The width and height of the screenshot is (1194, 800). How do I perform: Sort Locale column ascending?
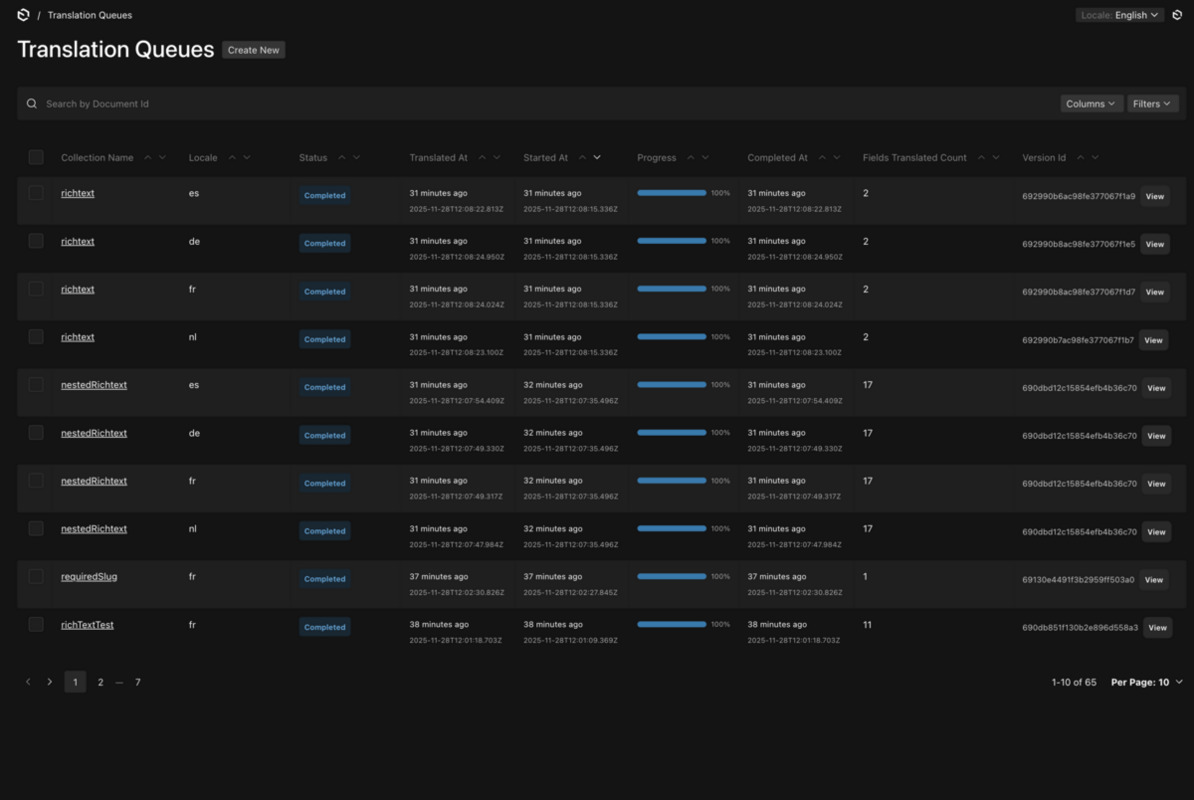[x=232, y=157]
